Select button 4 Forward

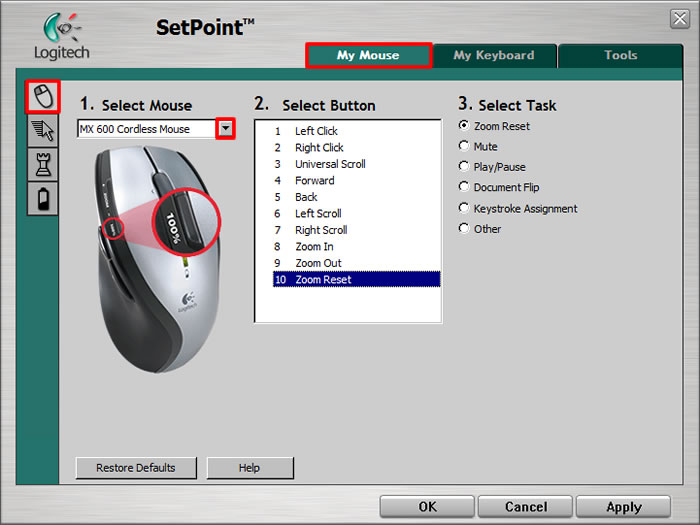pos(356,181)
